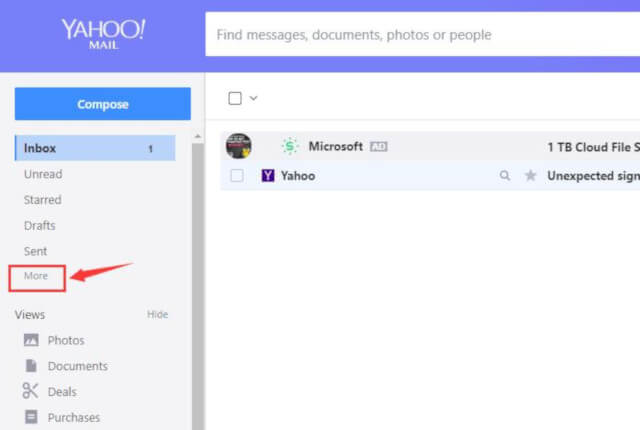The height and width of the screenshot is (430, 640).
Task: Open the Documents view
Action: [78, 366]
